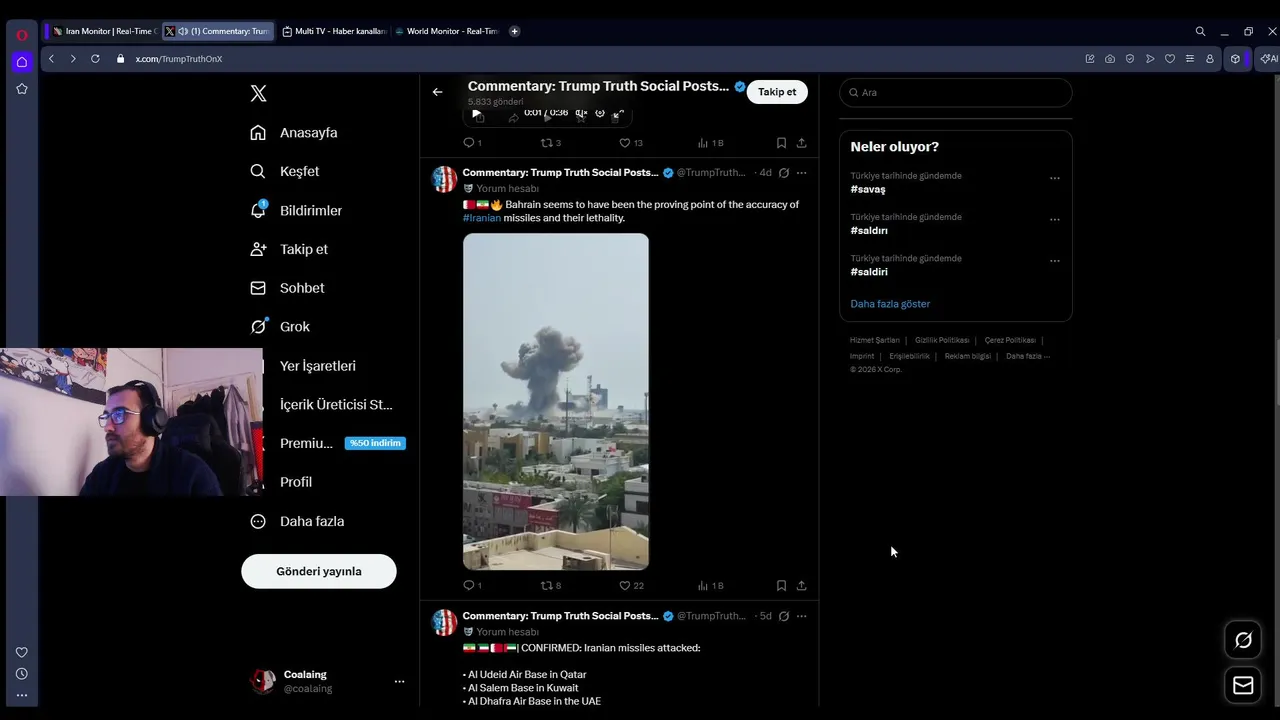The width and height of the screenshot is (1280, 720).
Task: Open Opera menu logo button
Action: click(21, 35)
